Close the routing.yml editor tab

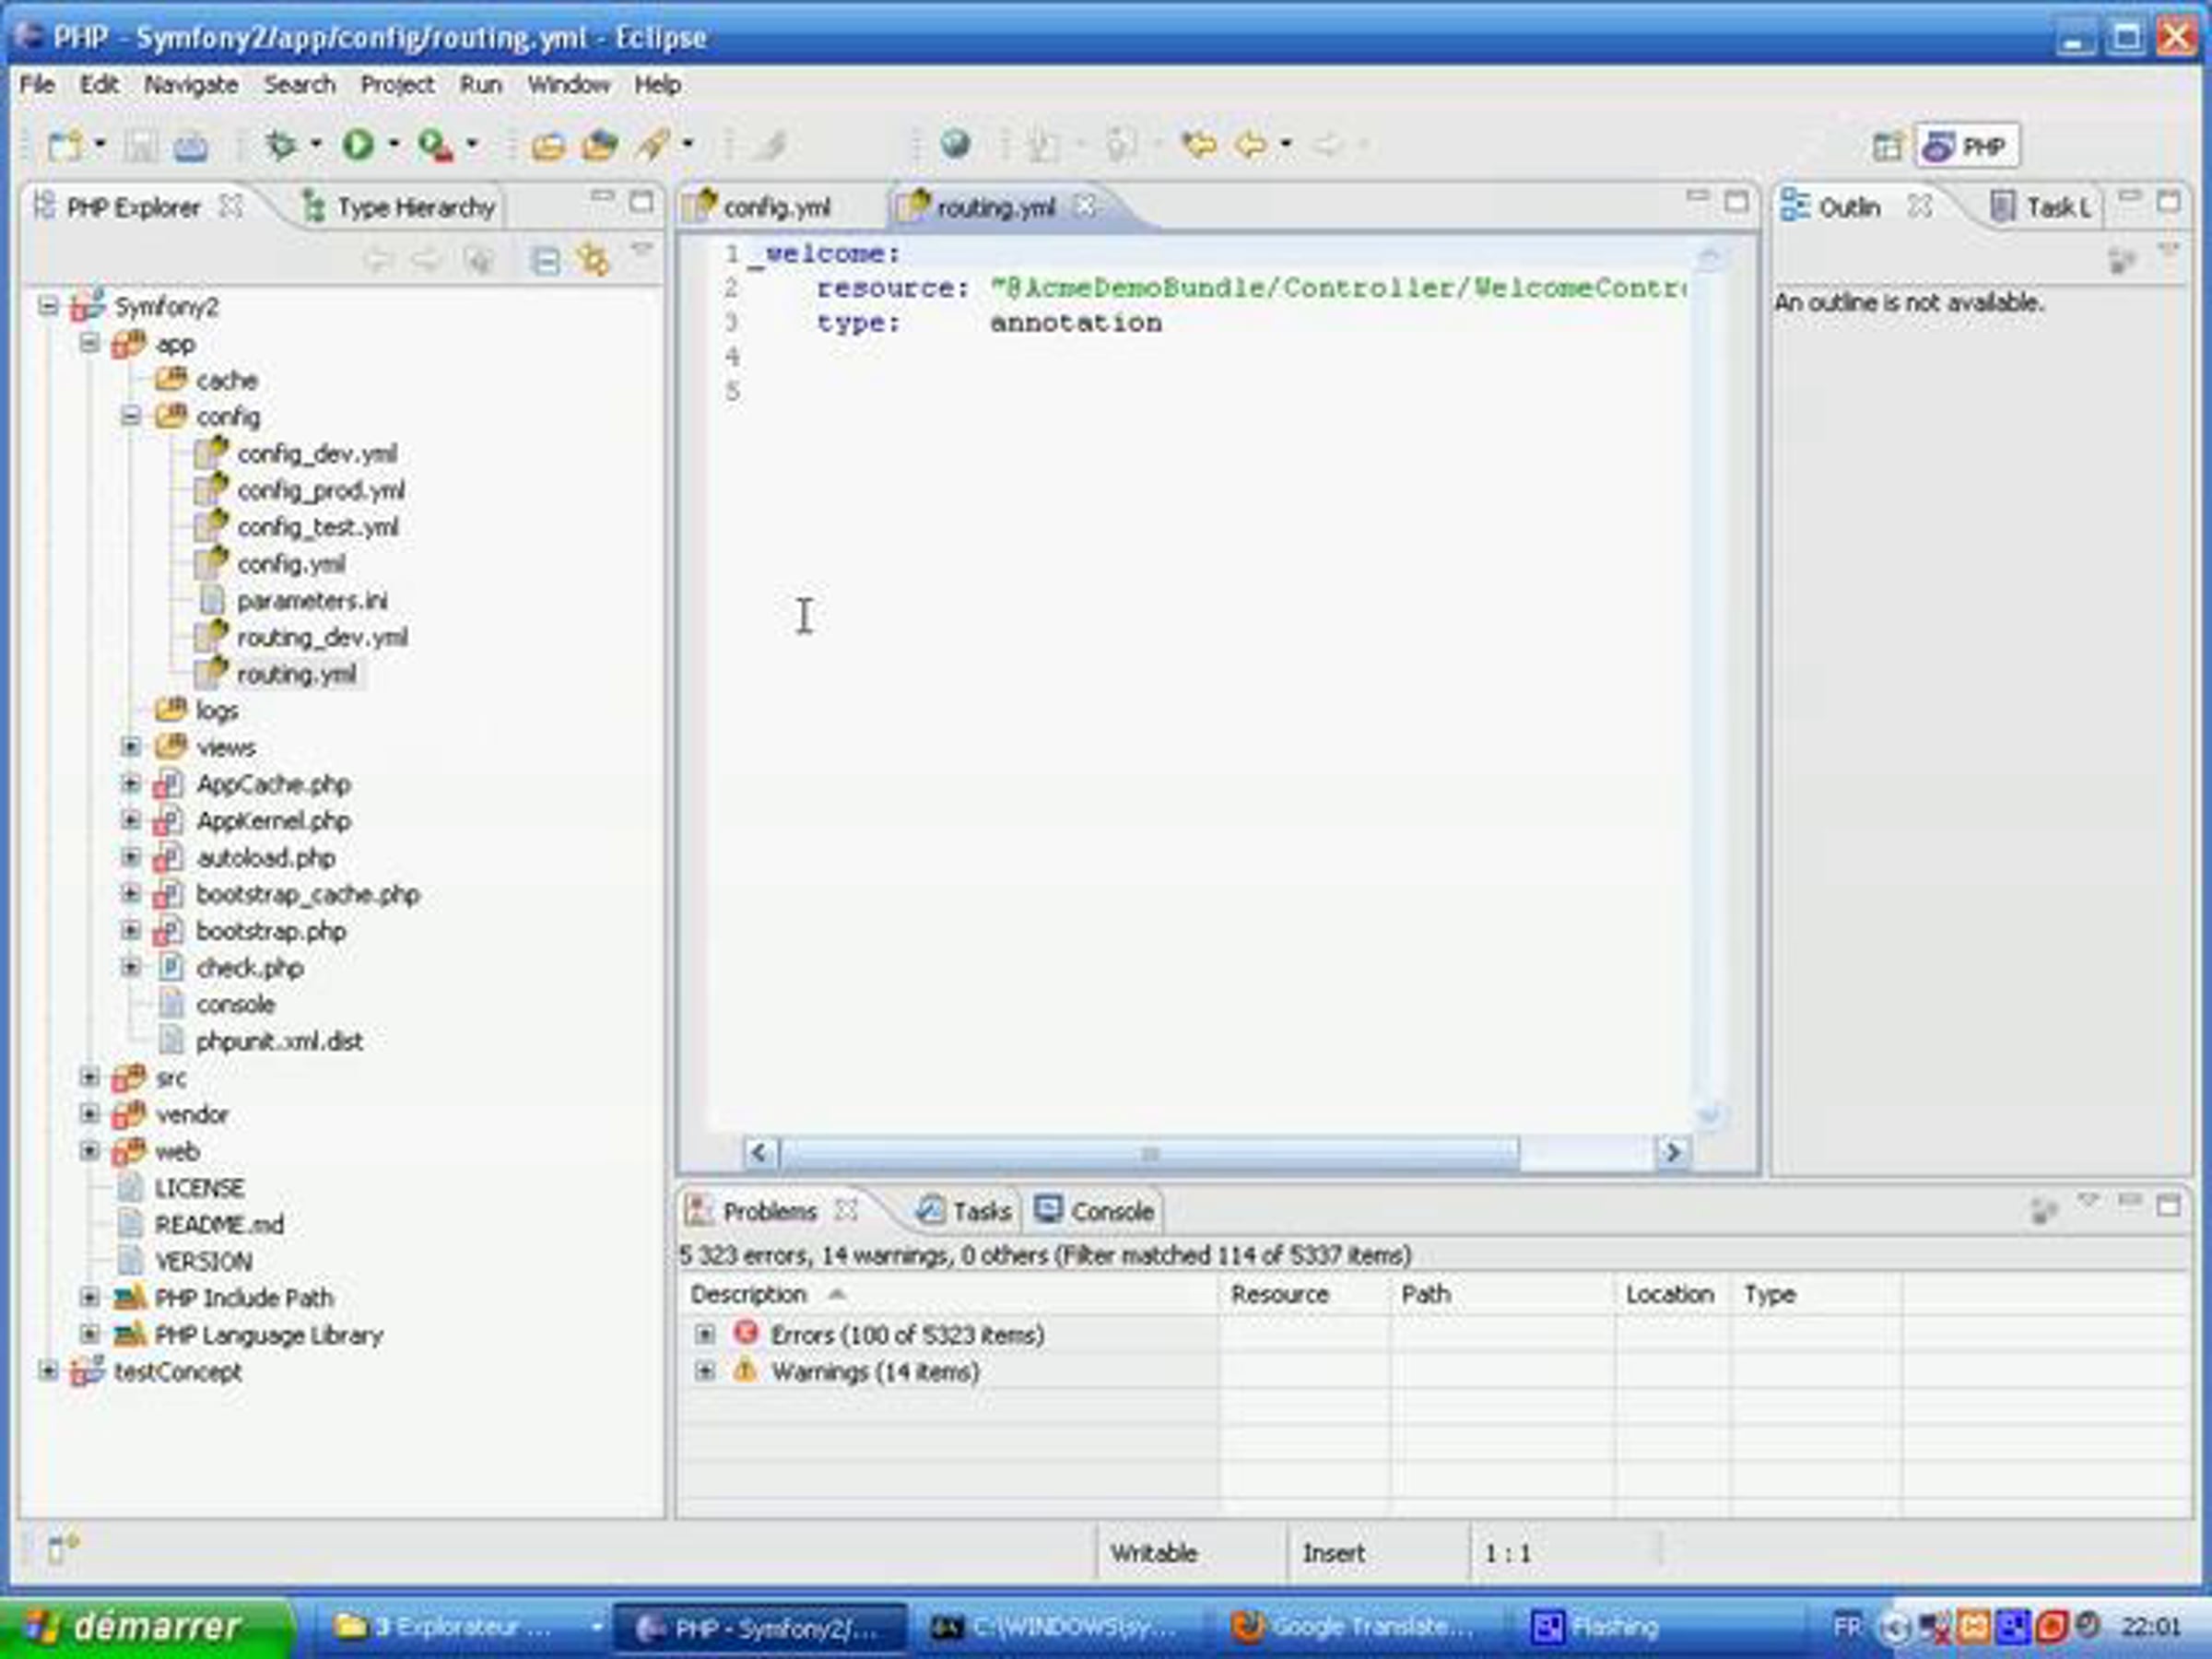1085,206
